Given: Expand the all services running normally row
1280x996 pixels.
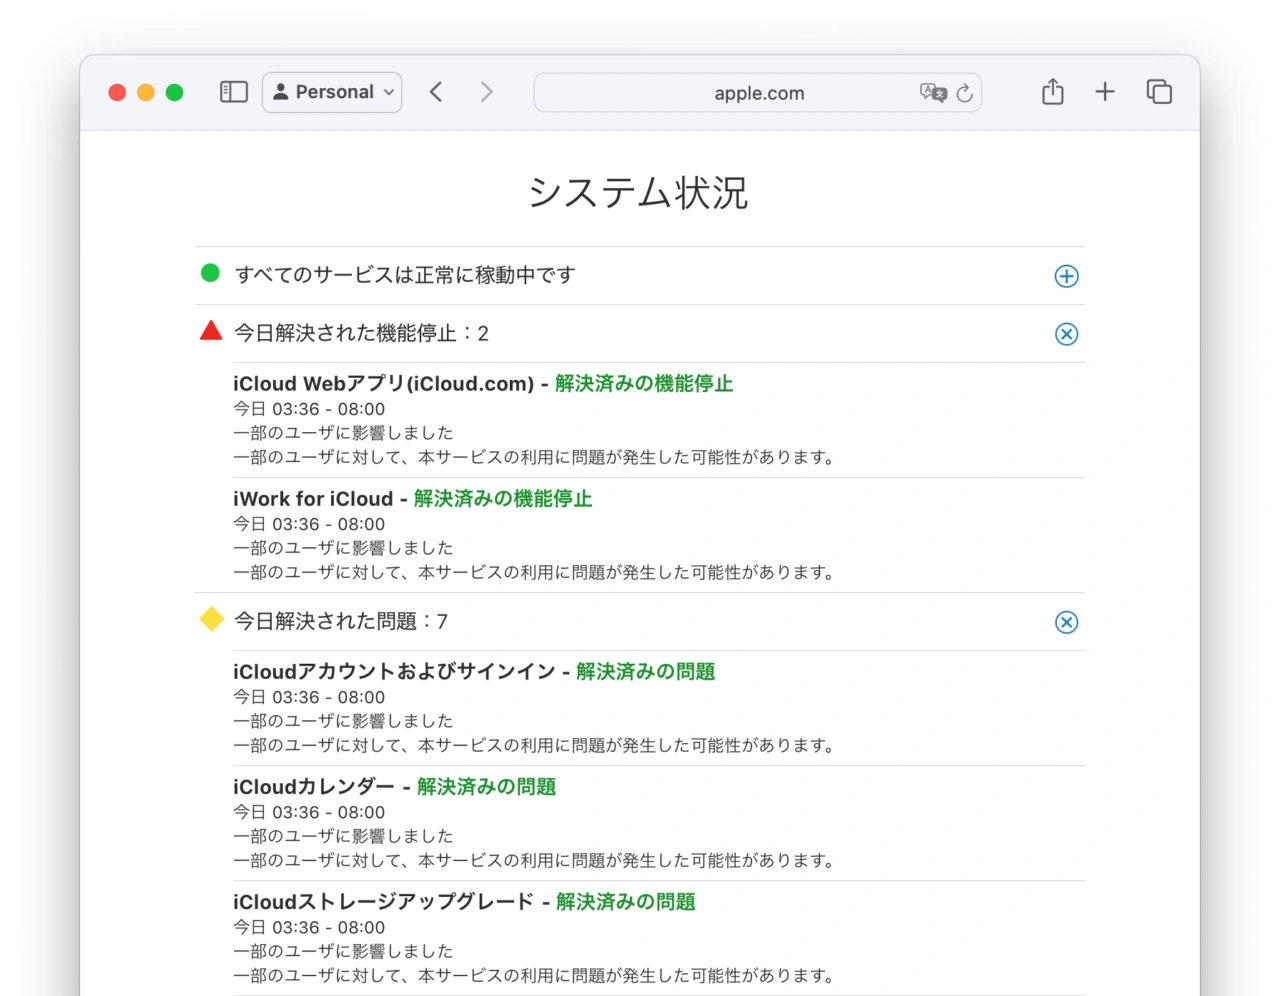Looking at the screenshot, I should tap(1066, 276).
